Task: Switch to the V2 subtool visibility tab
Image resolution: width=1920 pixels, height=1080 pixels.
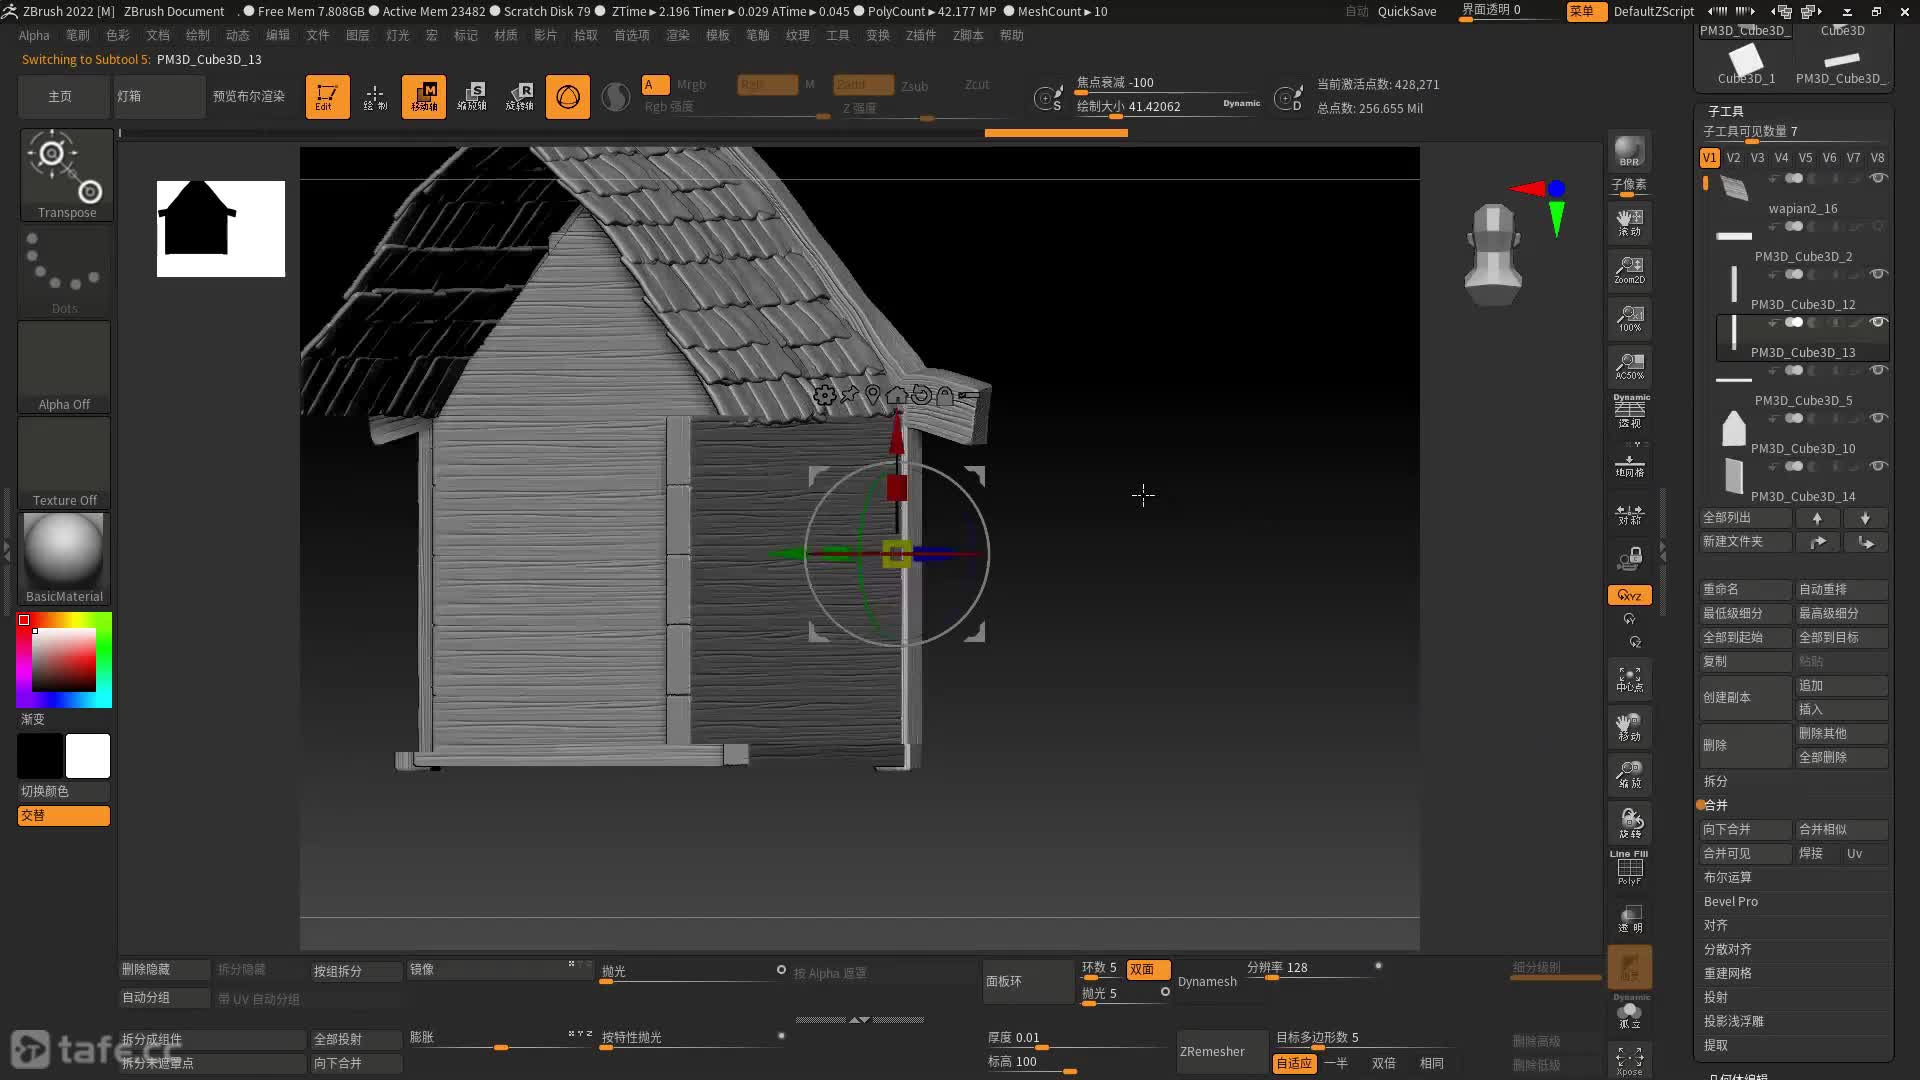Action: pyautogui.click(x=1733, y=157)
